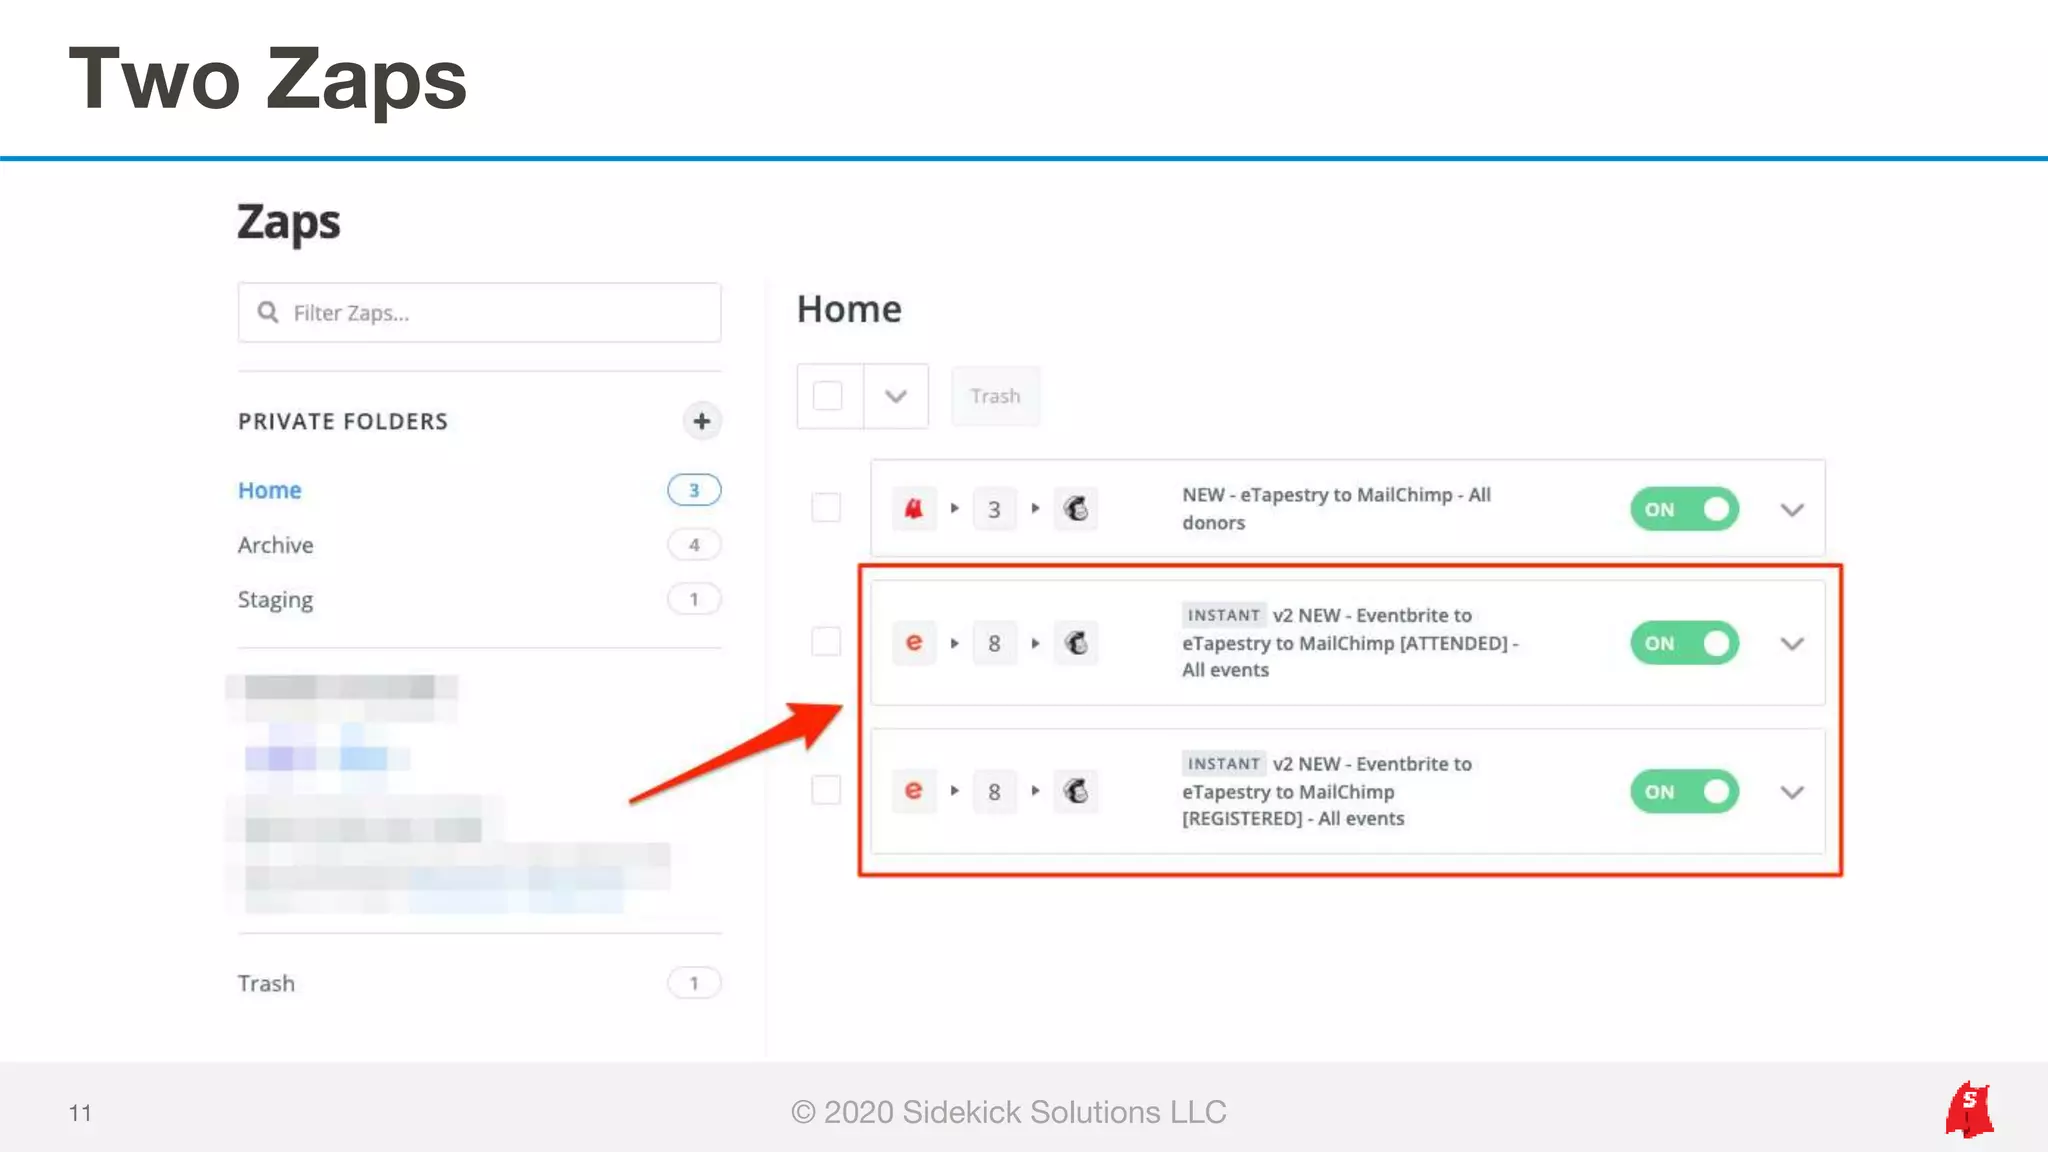Open the bulk selection dropdown arrow

pos(895,396)
